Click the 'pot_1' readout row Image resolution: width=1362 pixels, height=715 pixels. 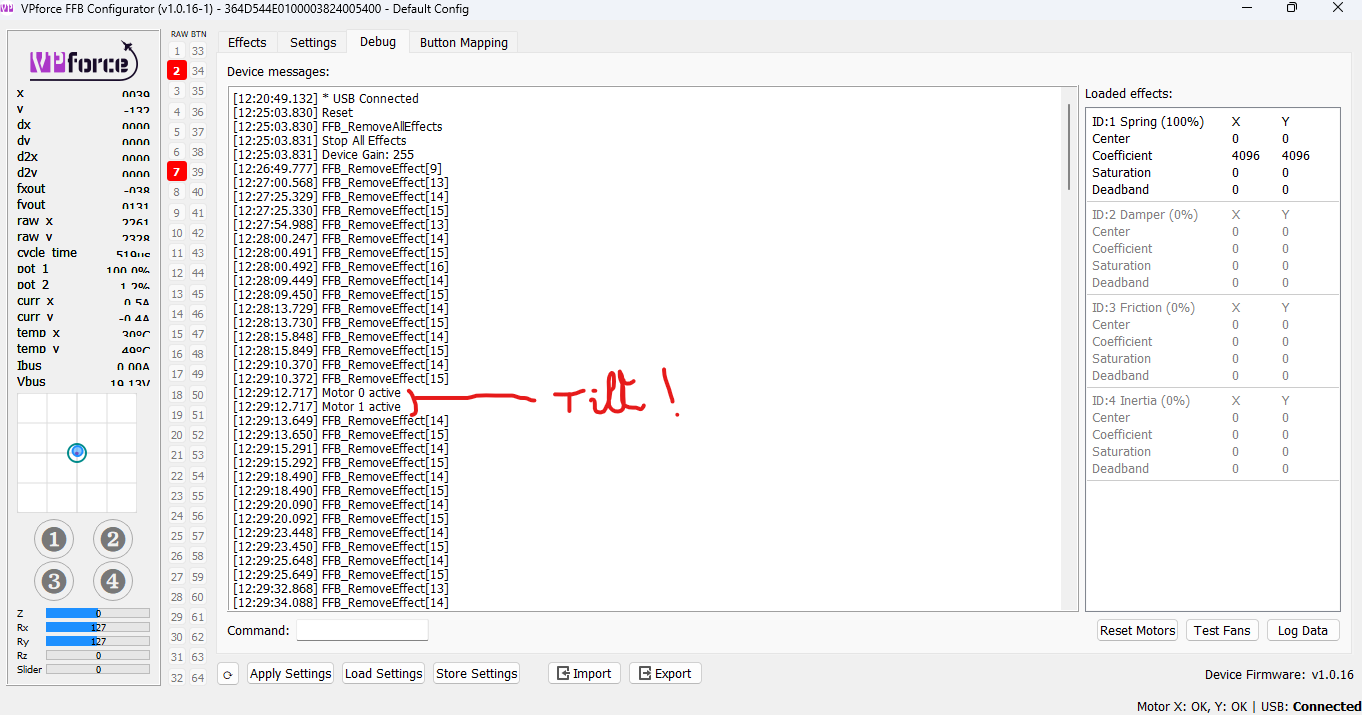tap(83, 269)
